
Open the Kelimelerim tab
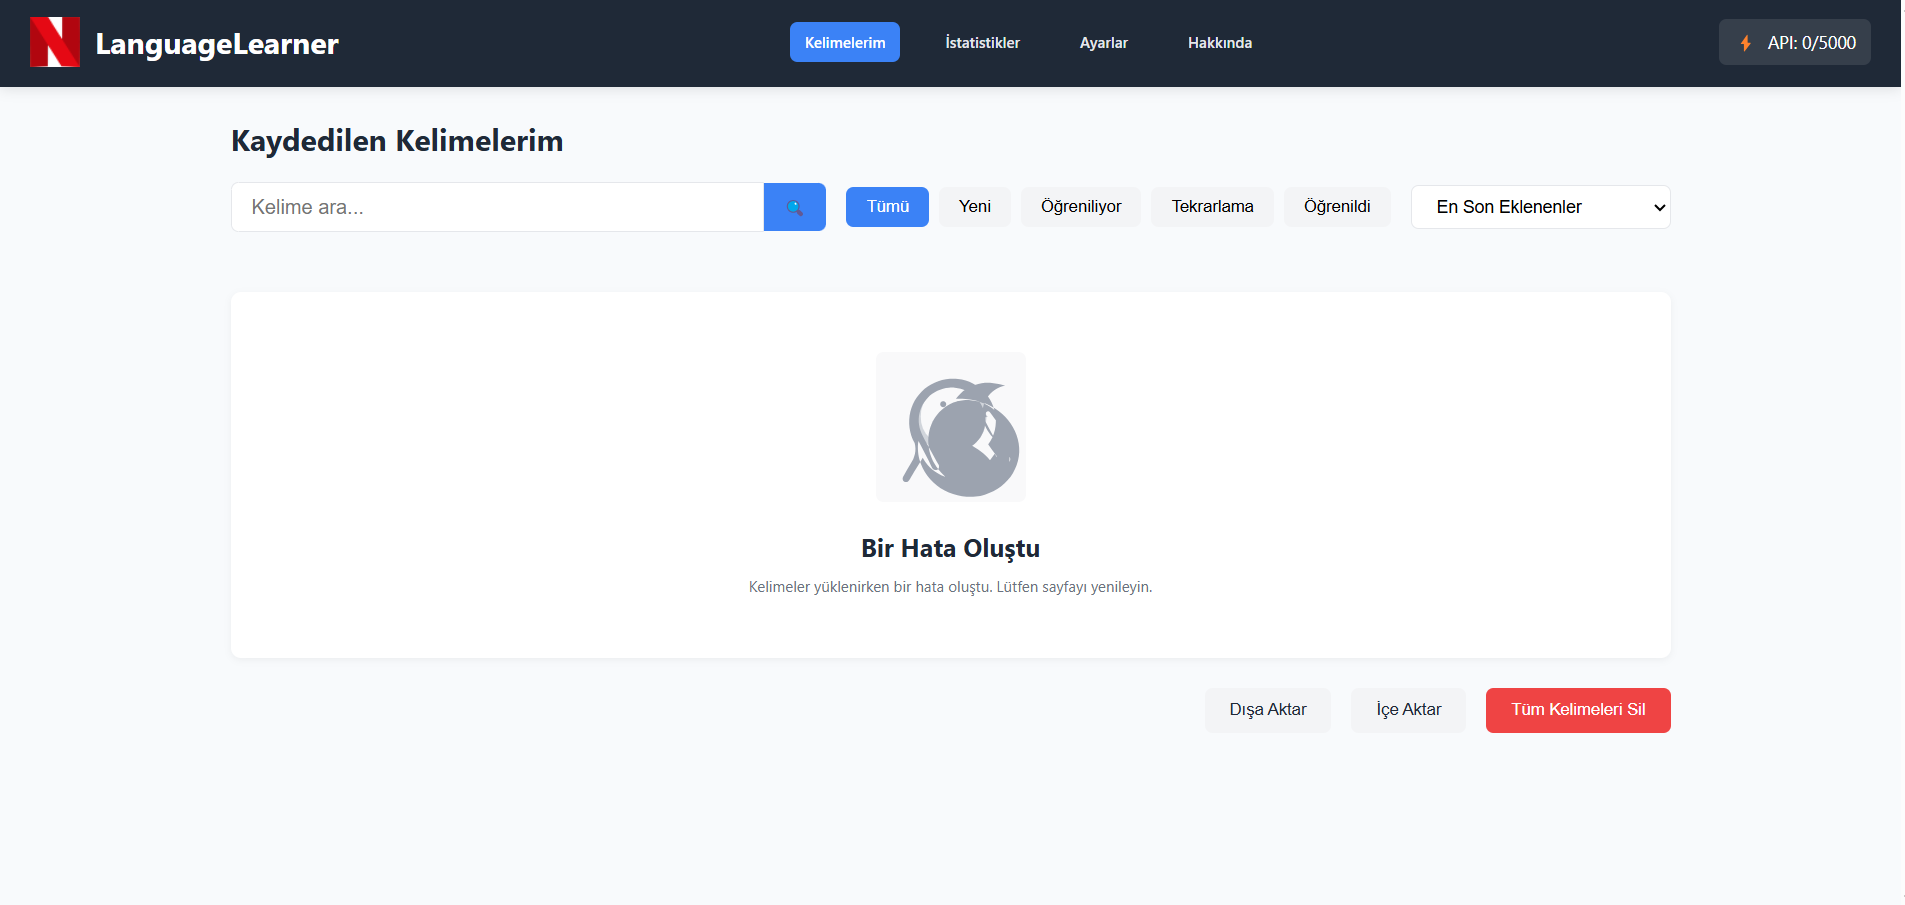[844, 43]
